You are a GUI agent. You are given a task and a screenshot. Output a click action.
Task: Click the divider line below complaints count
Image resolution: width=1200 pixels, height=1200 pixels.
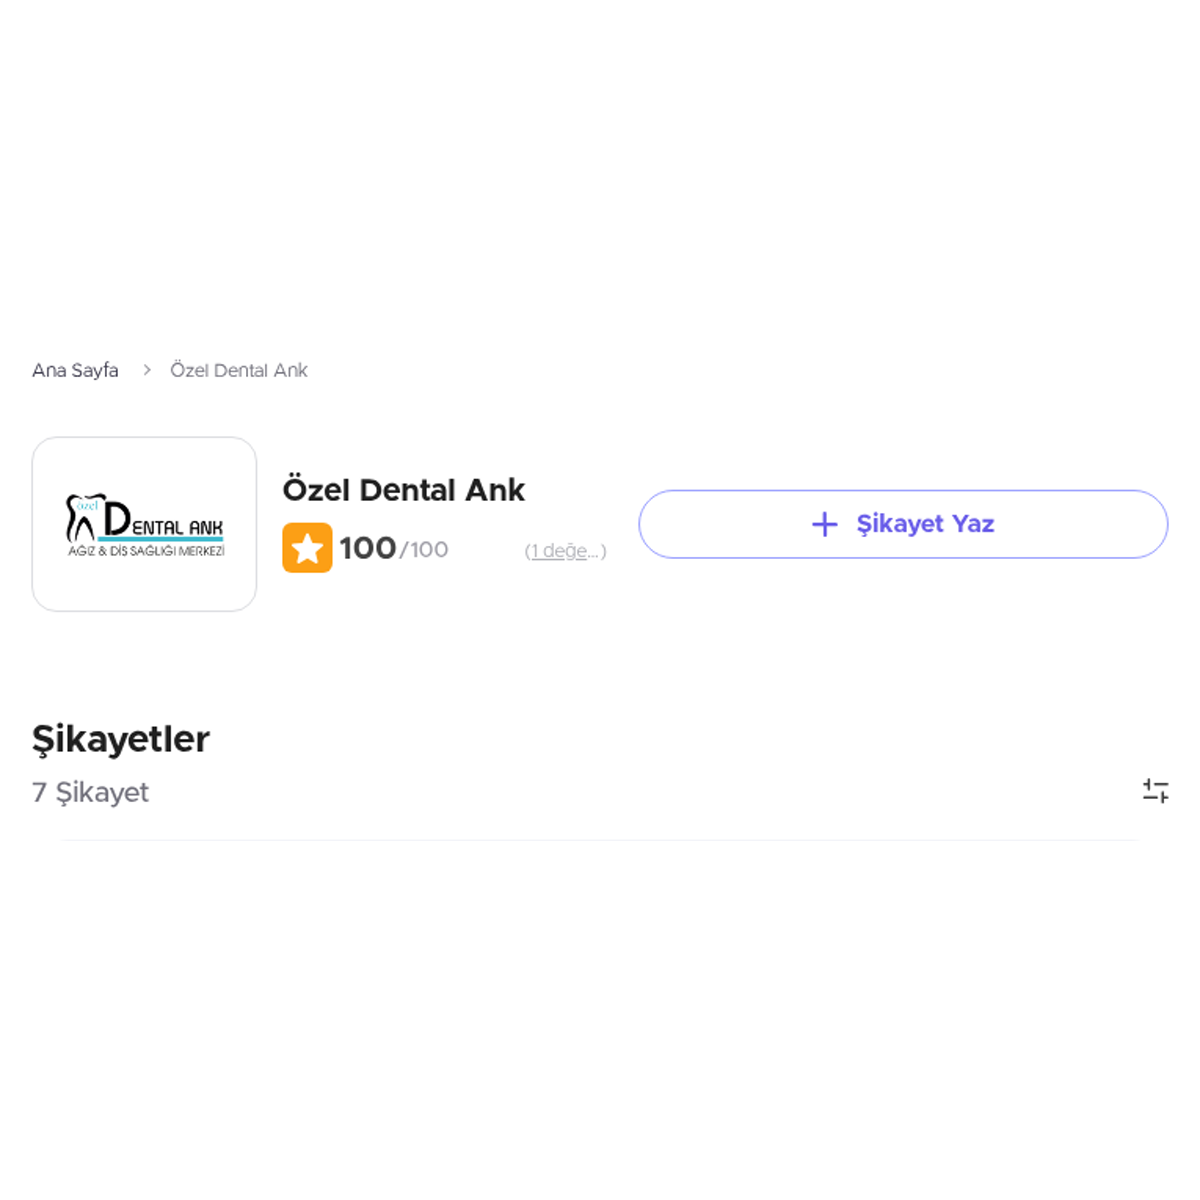600,840
